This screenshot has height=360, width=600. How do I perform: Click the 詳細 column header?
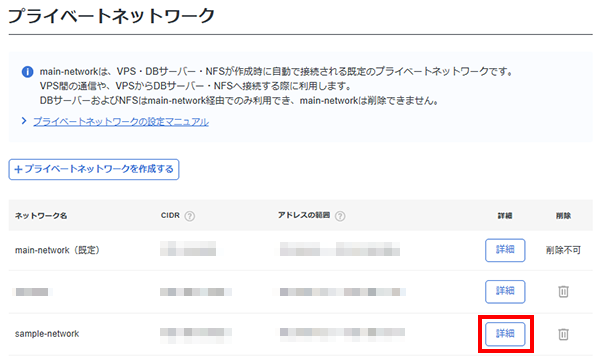pos(505,216)
